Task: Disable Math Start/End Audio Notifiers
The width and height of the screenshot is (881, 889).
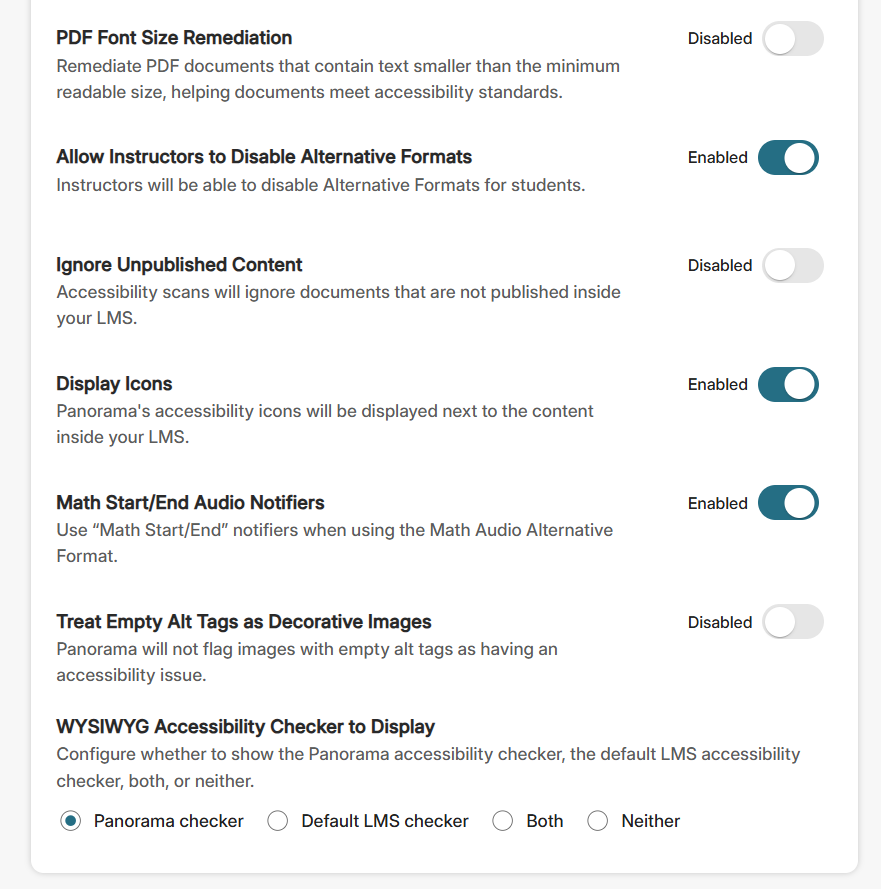Action: coord(788,502)
